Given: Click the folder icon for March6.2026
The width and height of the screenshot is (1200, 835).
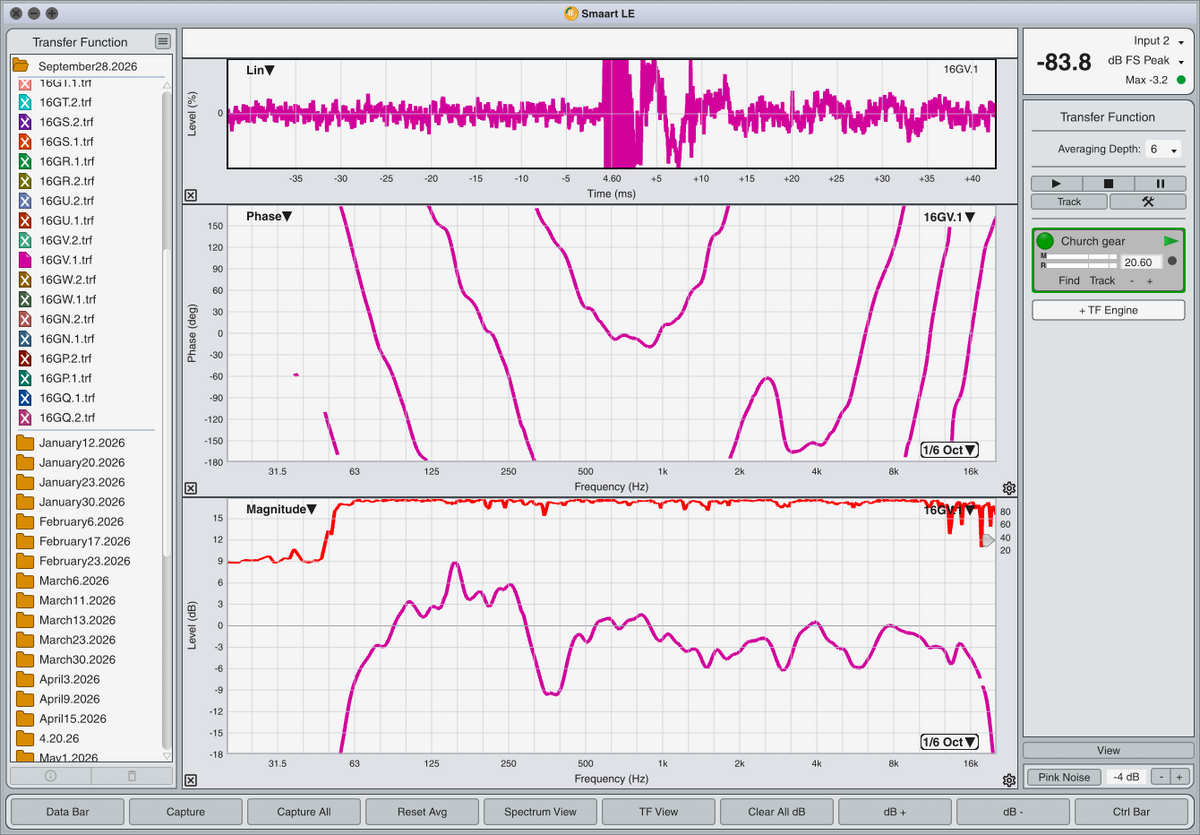Looking at the screenshot, I should (25, 580).
